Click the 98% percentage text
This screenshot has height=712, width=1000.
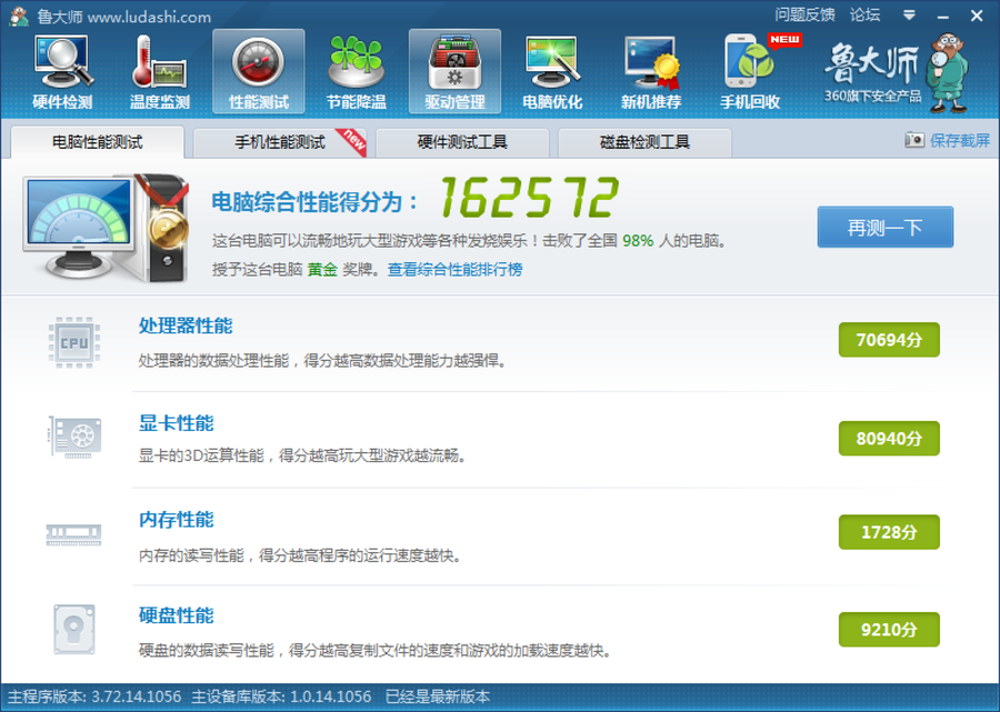[638, 241]
